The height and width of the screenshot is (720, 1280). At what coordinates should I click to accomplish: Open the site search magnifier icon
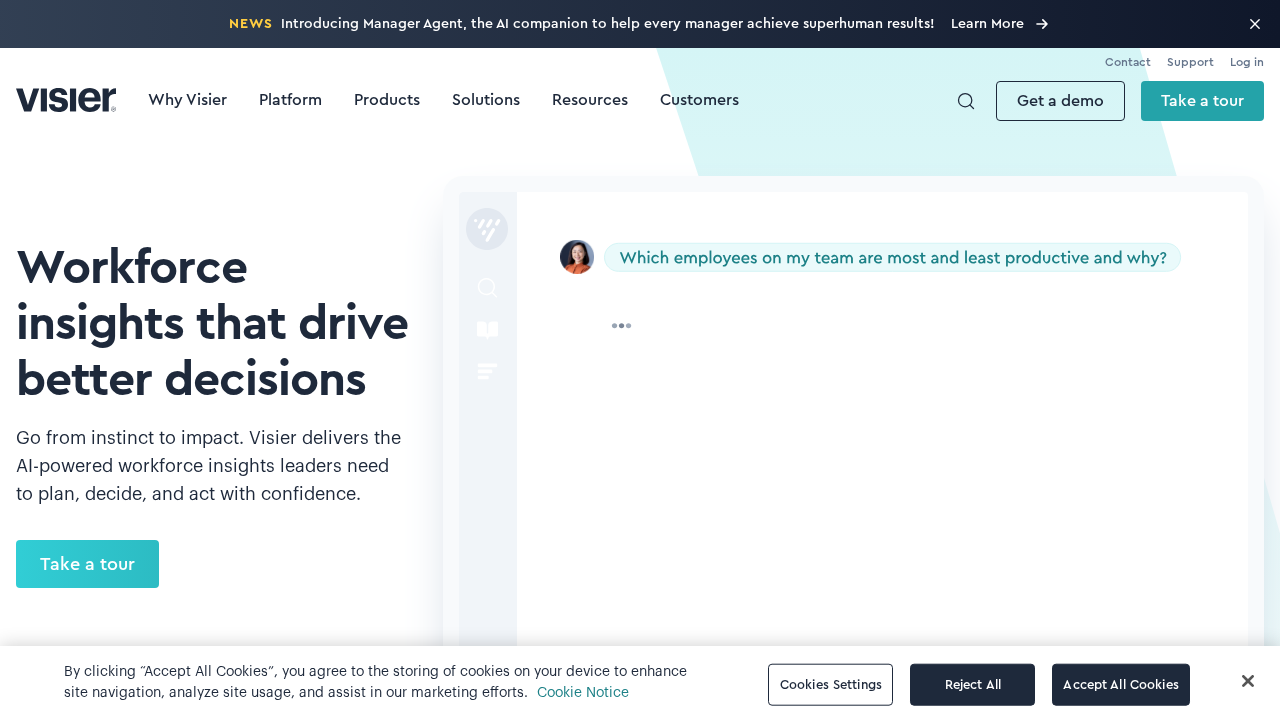965,101
